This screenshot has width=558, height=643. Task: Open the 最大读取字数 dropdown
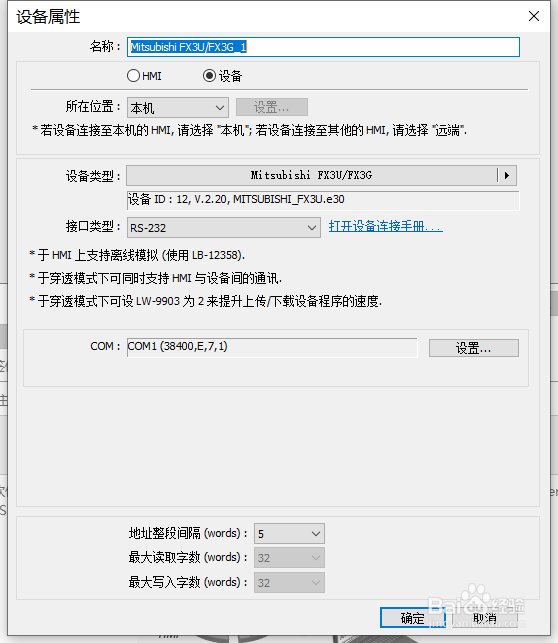point(289,558)
